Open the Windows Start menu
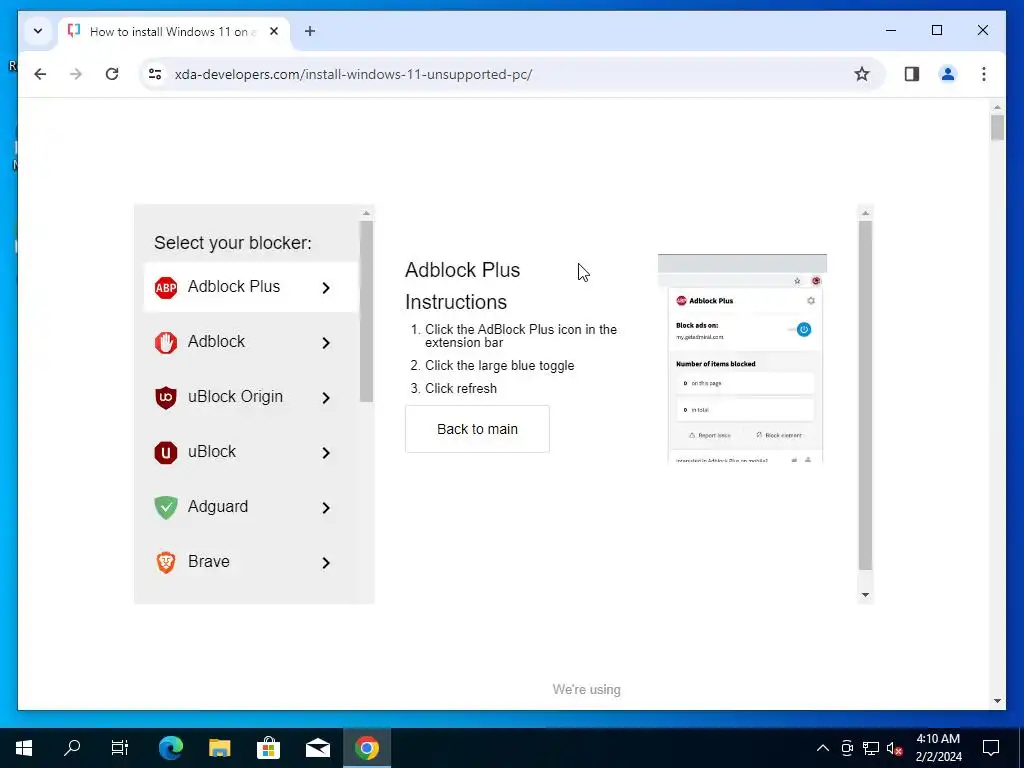 coord(24,748)
